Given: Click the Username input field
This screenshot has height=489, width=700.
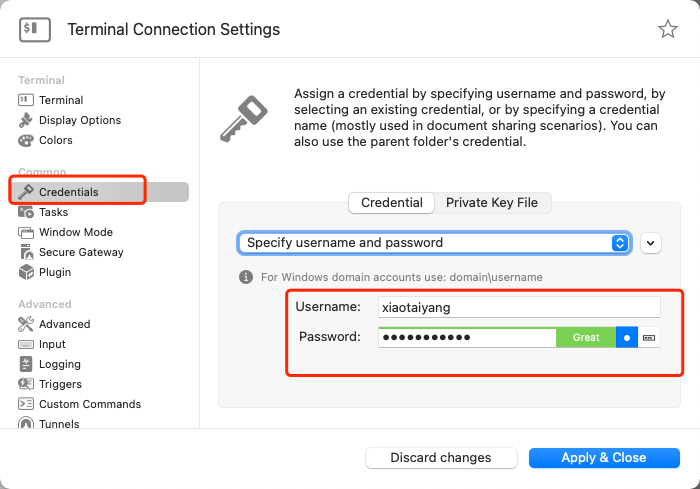Looking at the screenshot, I should click(519, 308).
